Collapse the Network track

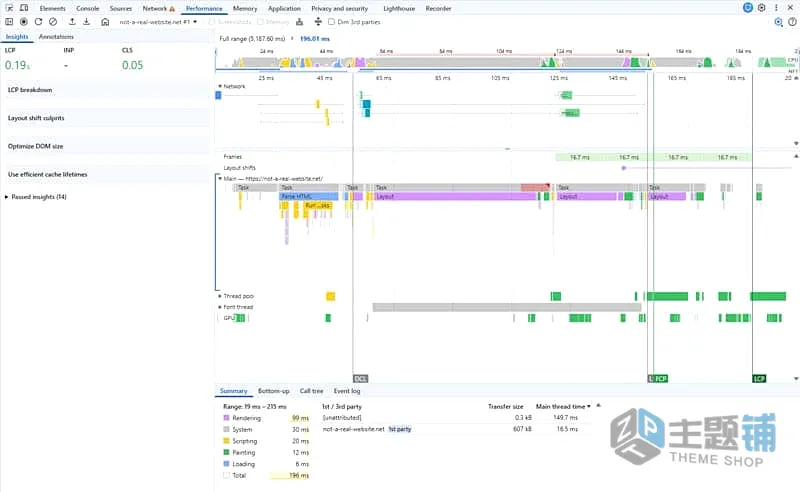click(x=220, y=86)
